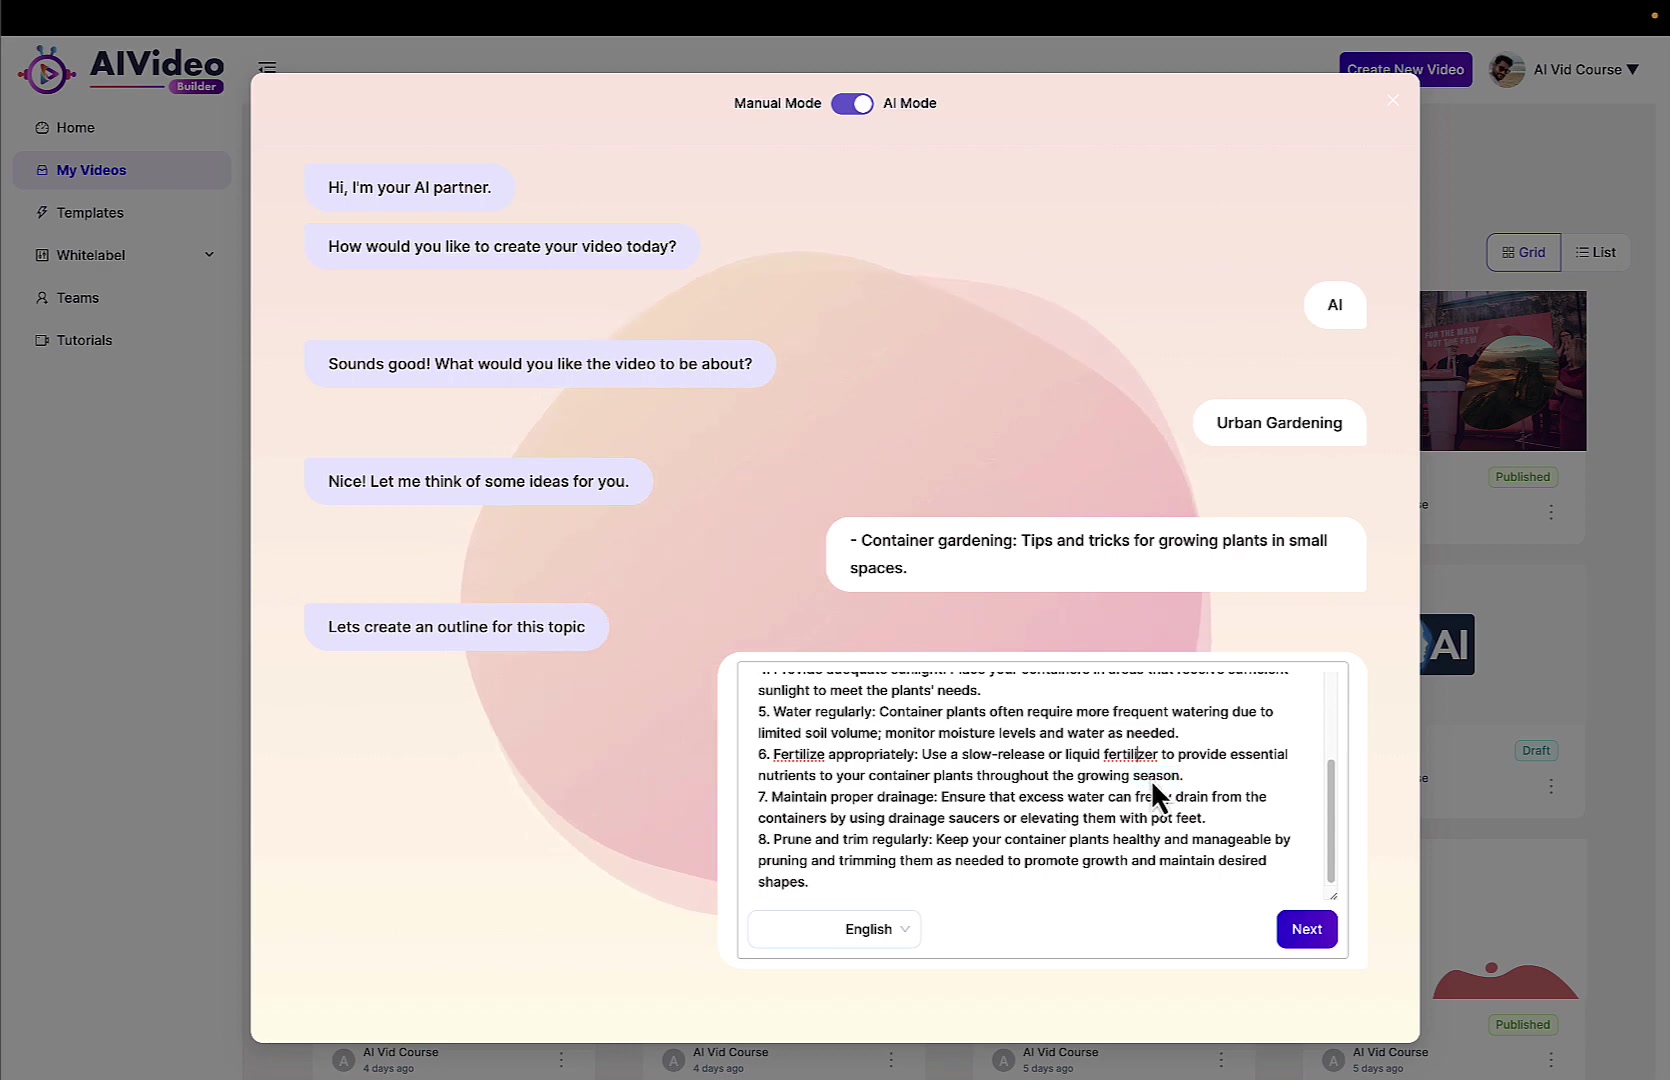Click inside the outline text area
The width and height of the screenshot is (1670, 1080).
[x=1032, y=782]
